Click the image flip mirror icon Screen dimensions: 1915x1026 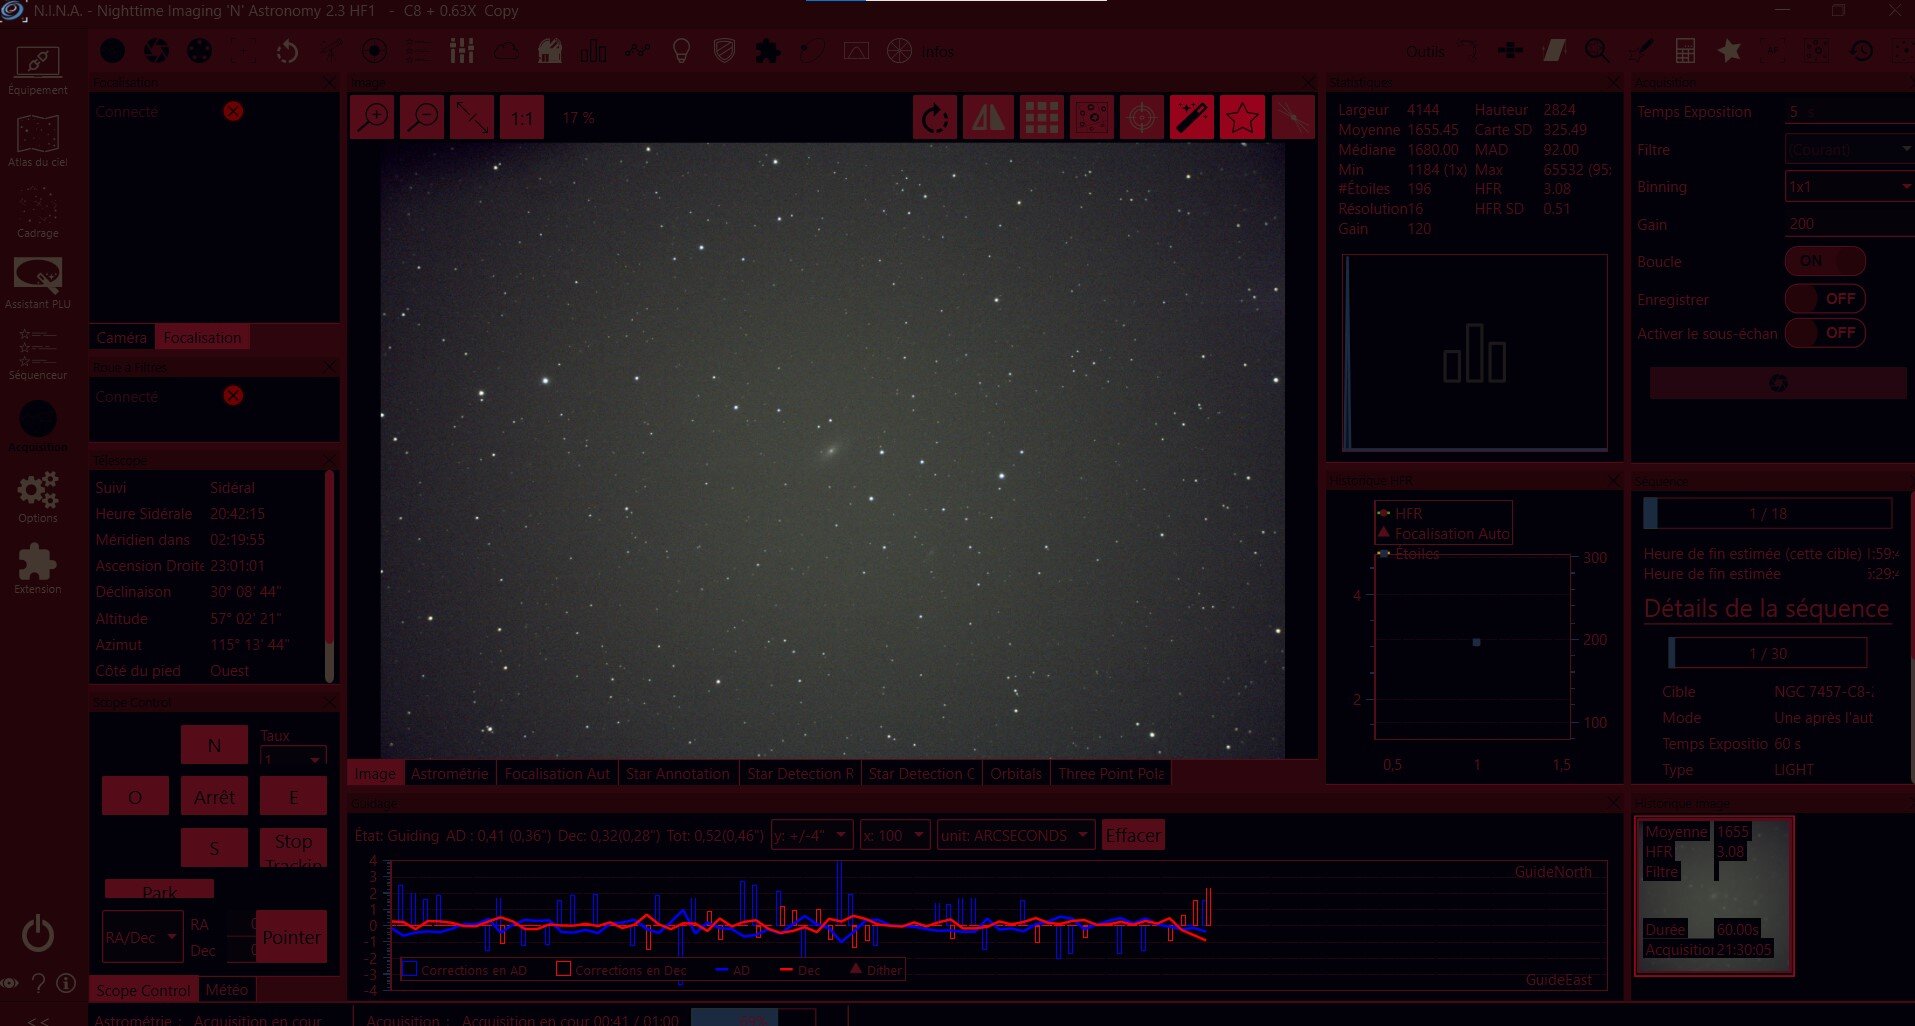[x=988, y=118]
